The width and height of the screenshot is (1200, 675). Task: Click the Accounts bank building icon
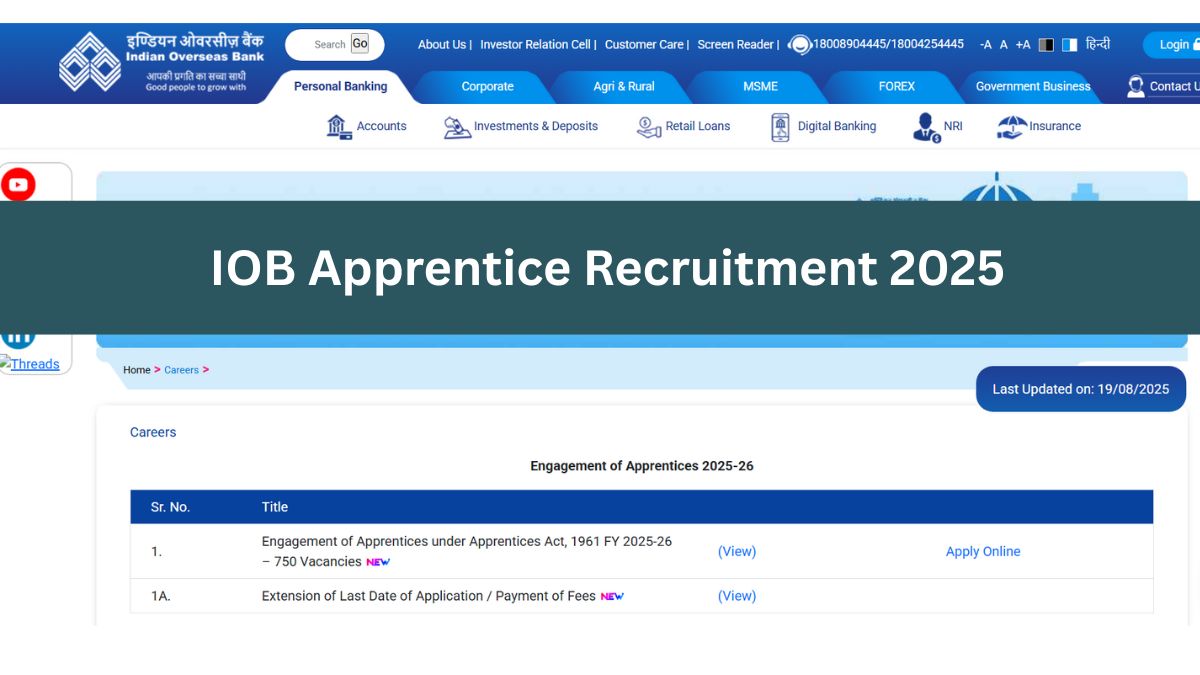[339, 127]
